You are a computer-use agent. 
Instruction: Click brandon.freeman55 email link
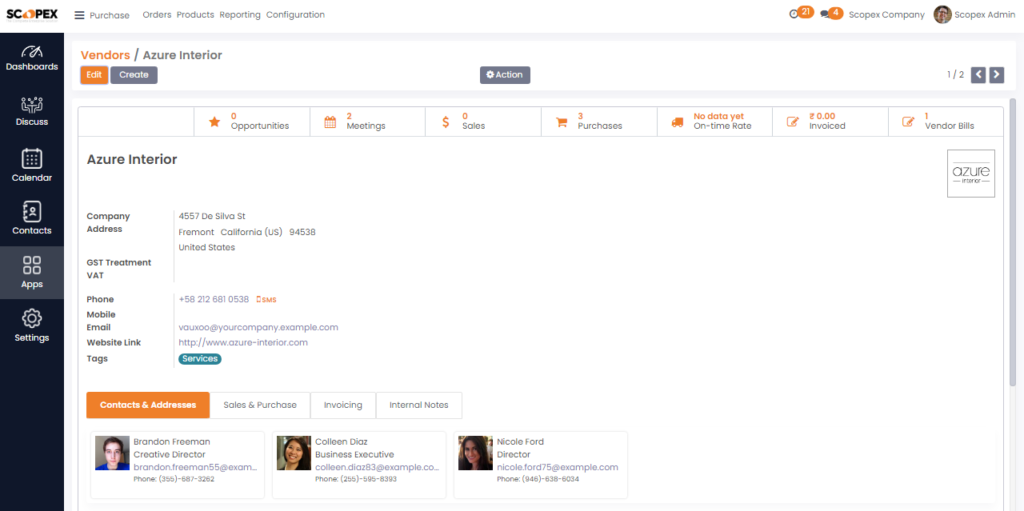196,467
